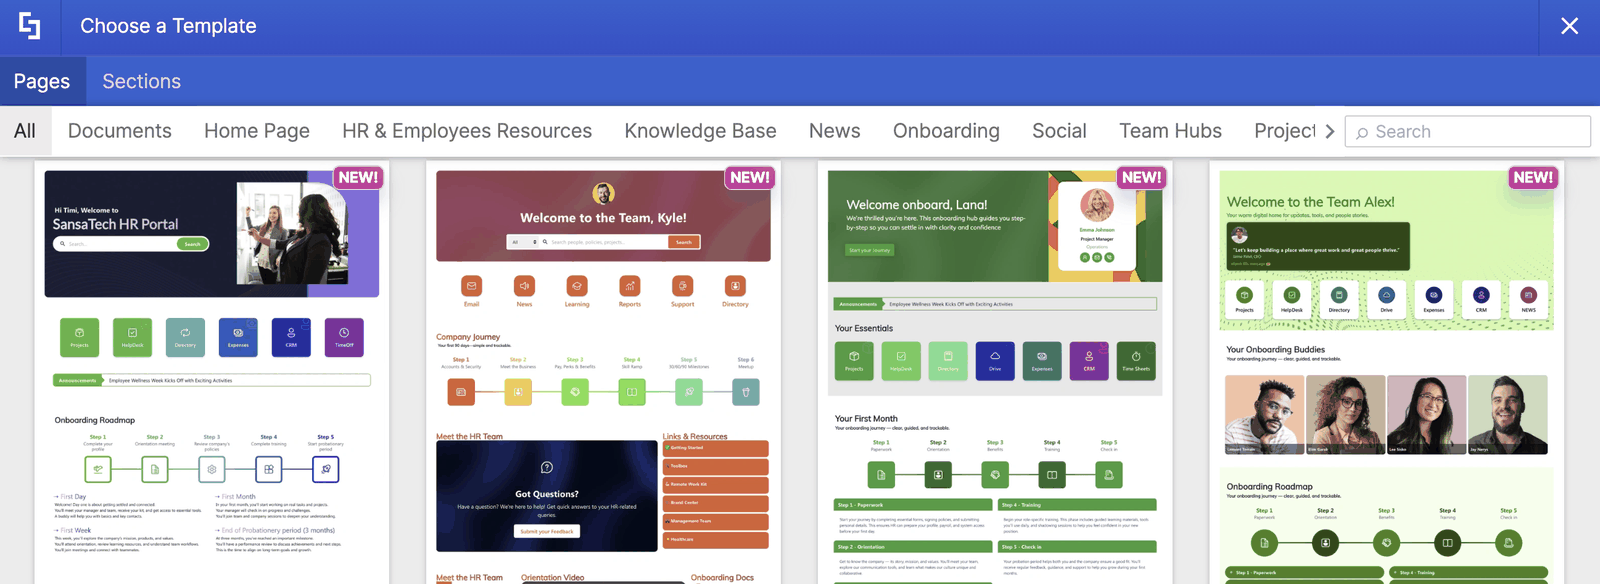
Task: Click HelpDesk icon in SansaTech template
Action: [x=132, y=337]
